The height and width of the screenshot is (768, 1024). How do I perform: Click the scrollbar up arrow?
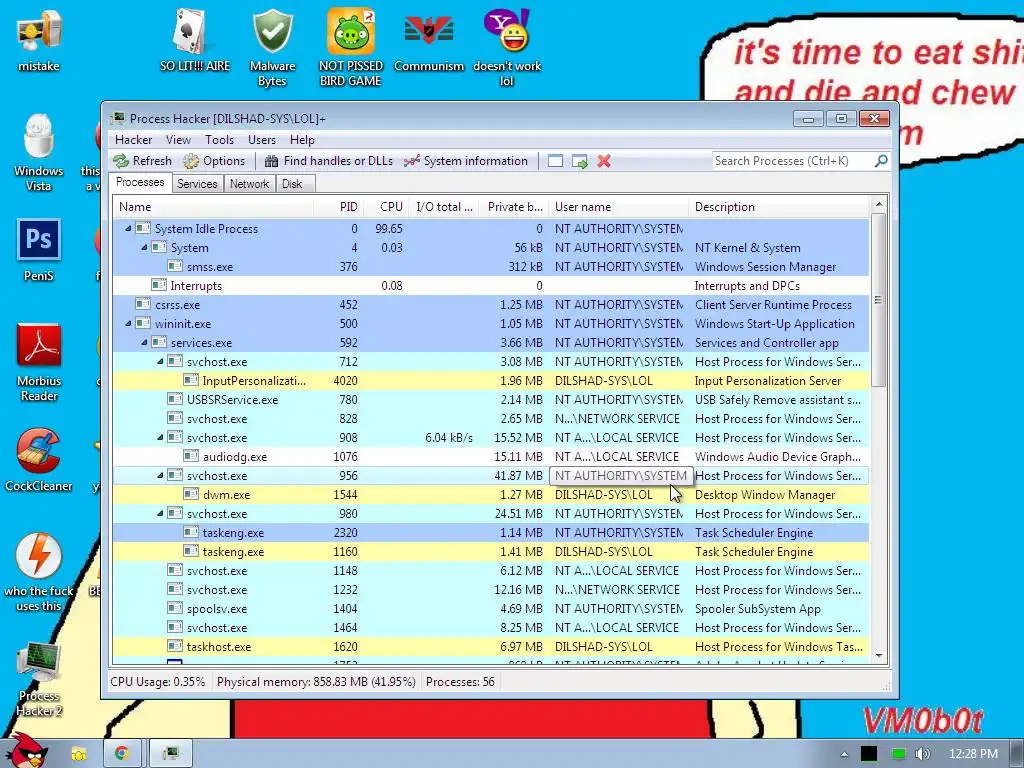coord(879,204)
